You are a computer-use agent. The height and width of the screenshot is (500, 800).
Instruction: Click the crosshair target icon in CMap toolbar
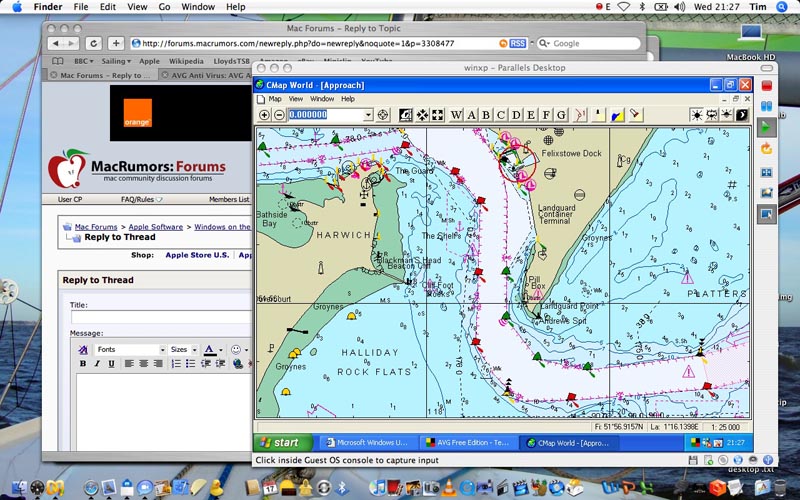pyautogui.click(x=383, y=115)
